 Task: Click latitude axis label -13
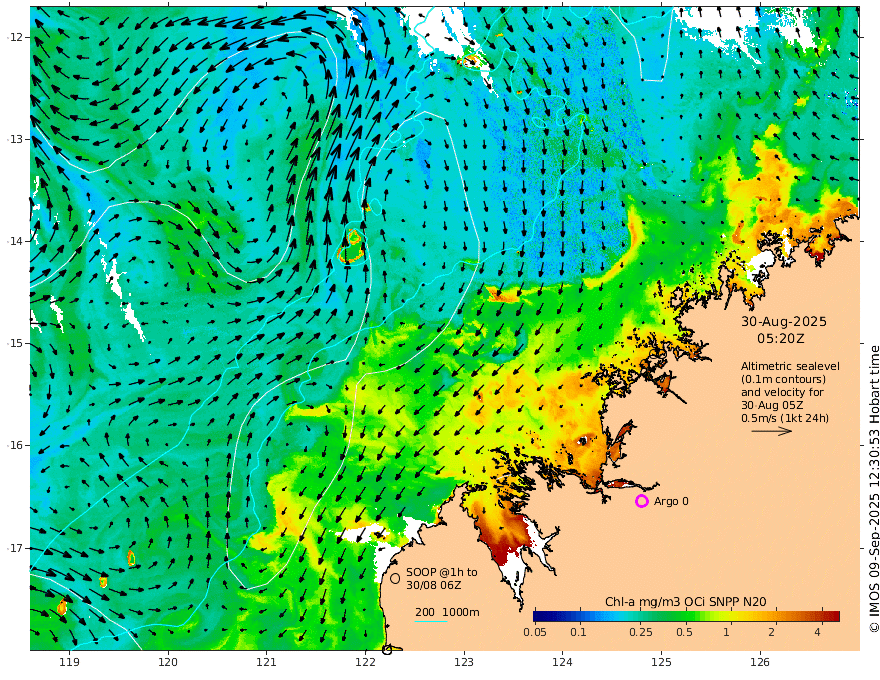tap(15, 139)
